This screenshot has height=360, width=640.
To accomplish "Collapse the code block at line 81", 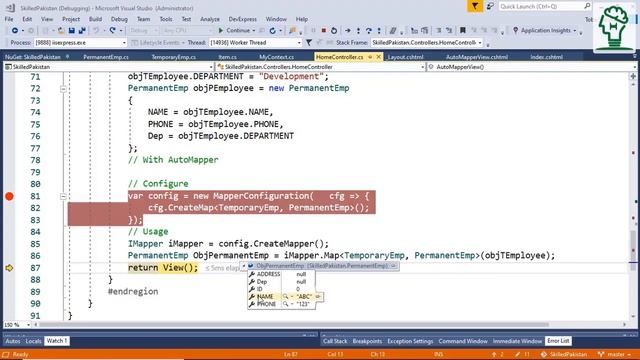I will point(63,196).
